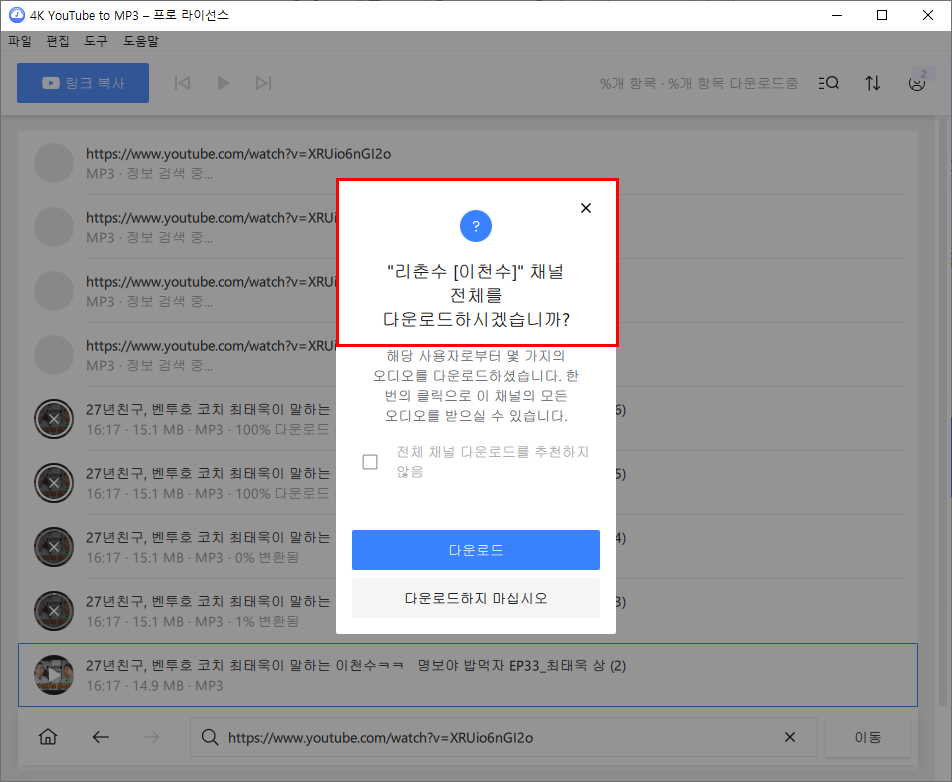Click the '16:17 · 14.9 MB · MP3' details text

click(154, 686)
